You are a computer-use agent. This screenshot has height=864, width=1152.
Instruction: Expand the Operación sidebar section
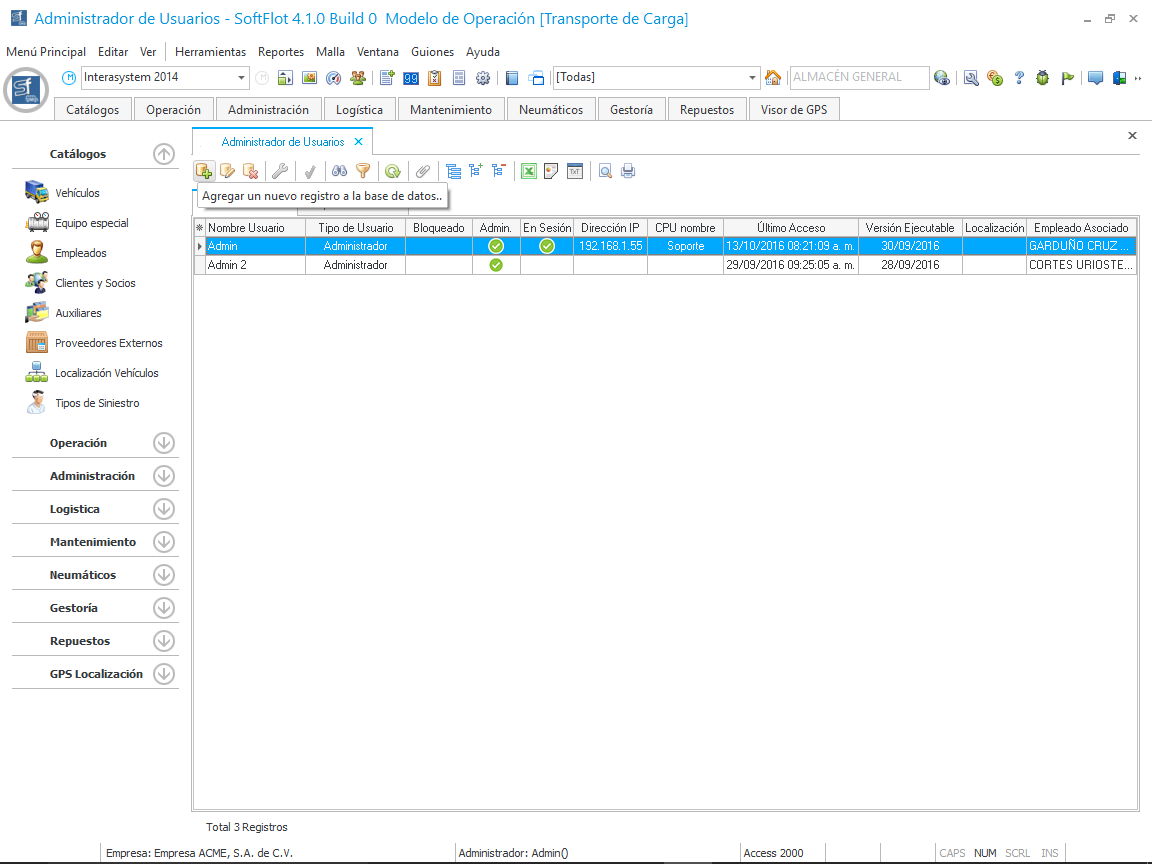[x=164, y=443]
